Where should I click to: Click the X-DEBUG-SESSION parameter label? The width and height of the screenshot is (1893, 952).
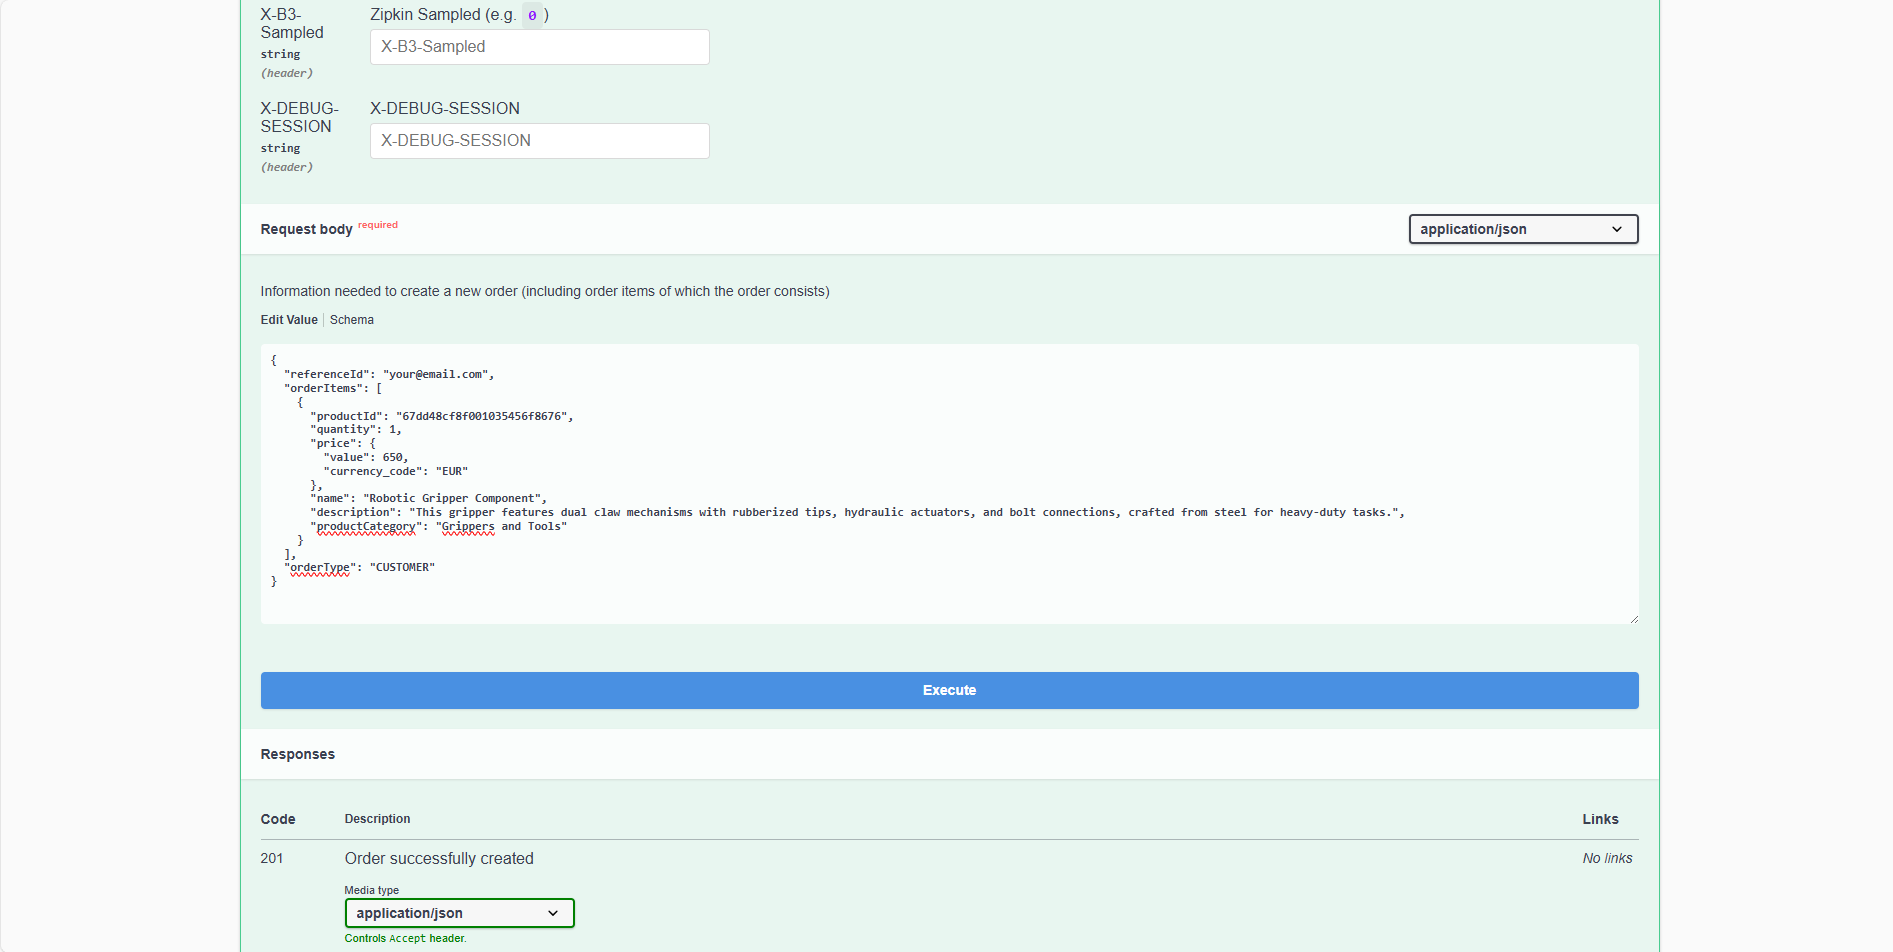click(299, 117)
